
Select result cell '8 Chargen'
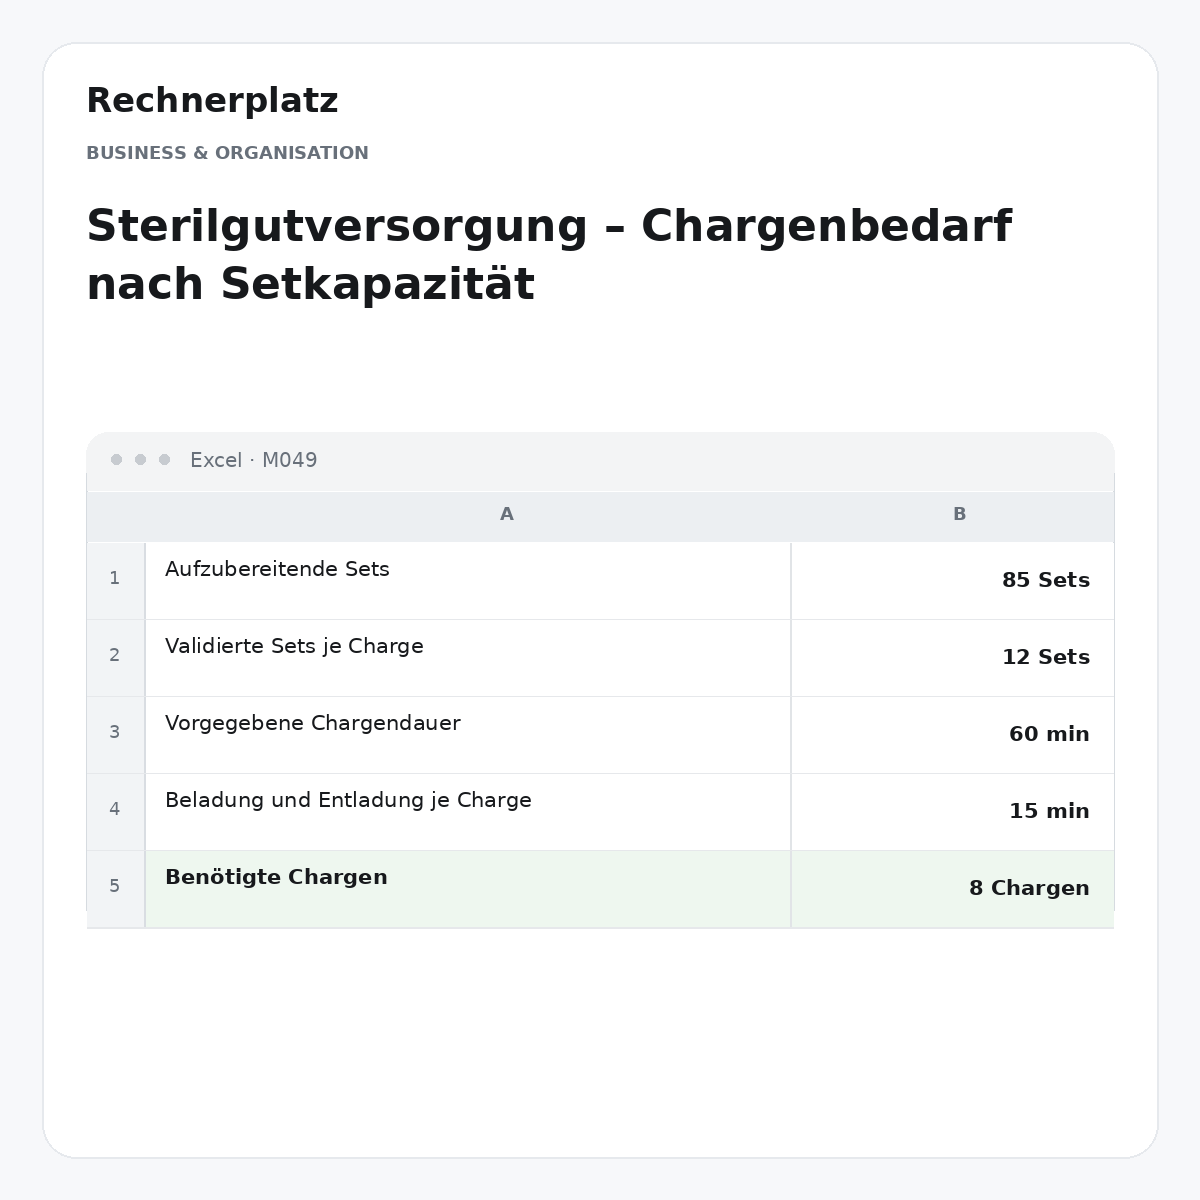click(952, 889)
